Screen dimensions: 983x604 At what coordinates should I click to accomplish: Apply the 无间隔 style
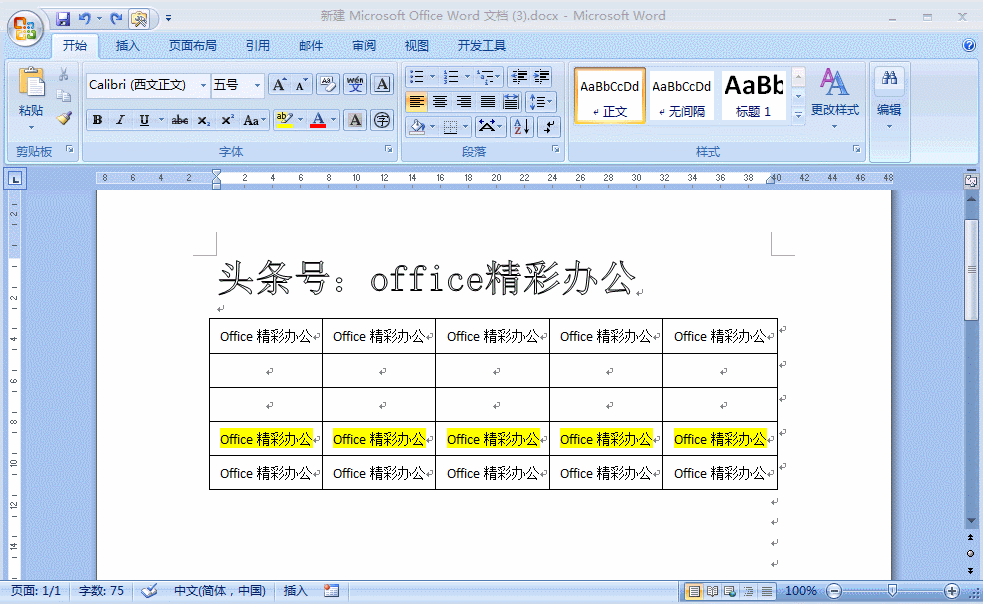(x=681, y=96)
